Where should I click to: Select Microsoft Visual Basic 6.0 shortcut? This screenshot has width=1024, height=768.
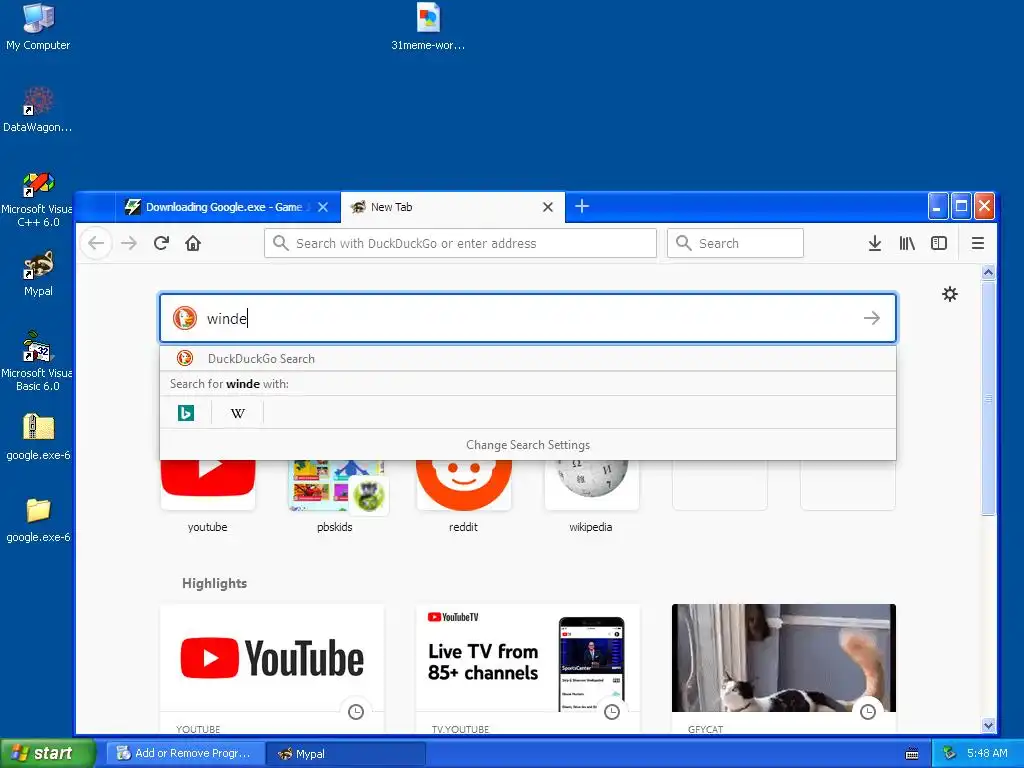38,361
